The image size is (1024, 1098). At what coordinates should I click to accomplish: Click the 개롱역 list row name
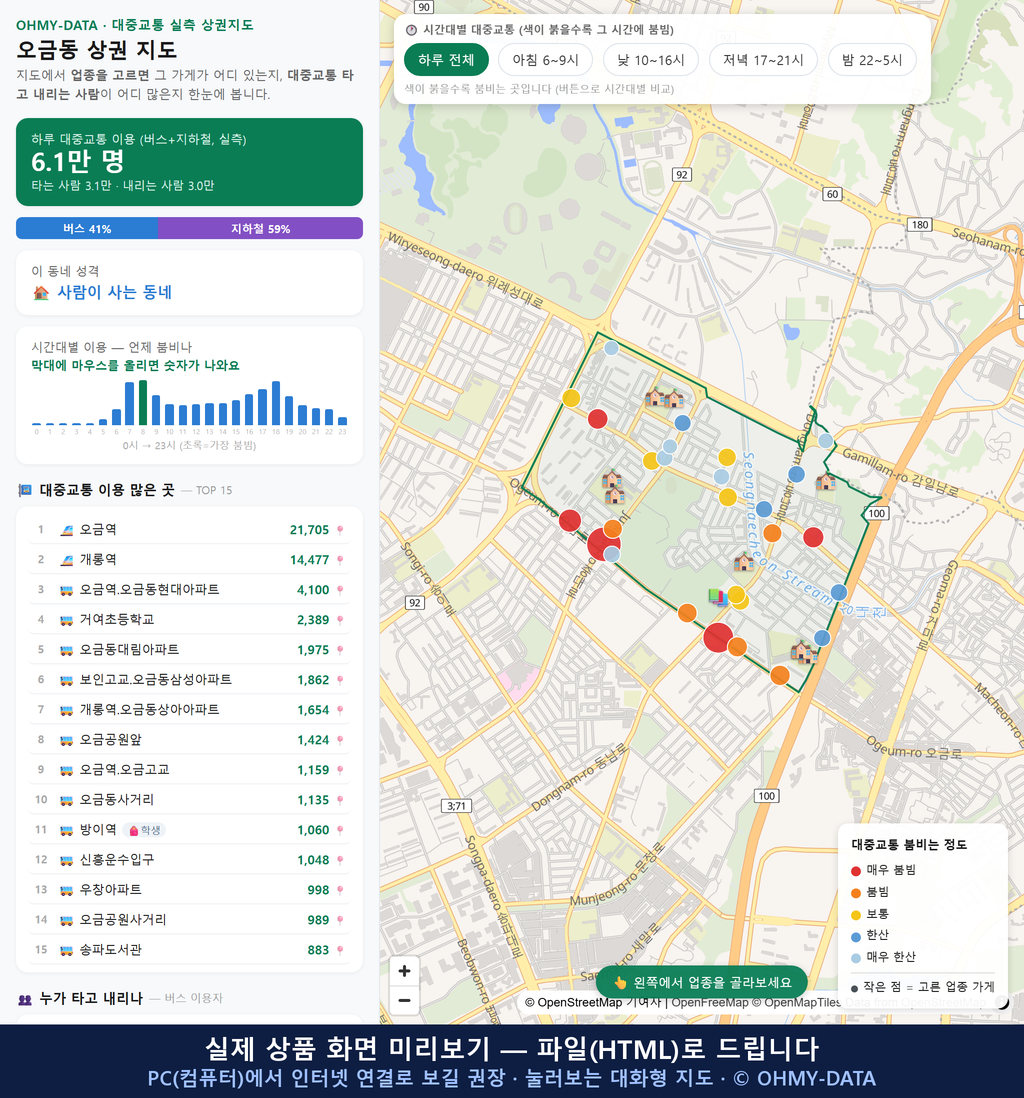coord(98,560)
